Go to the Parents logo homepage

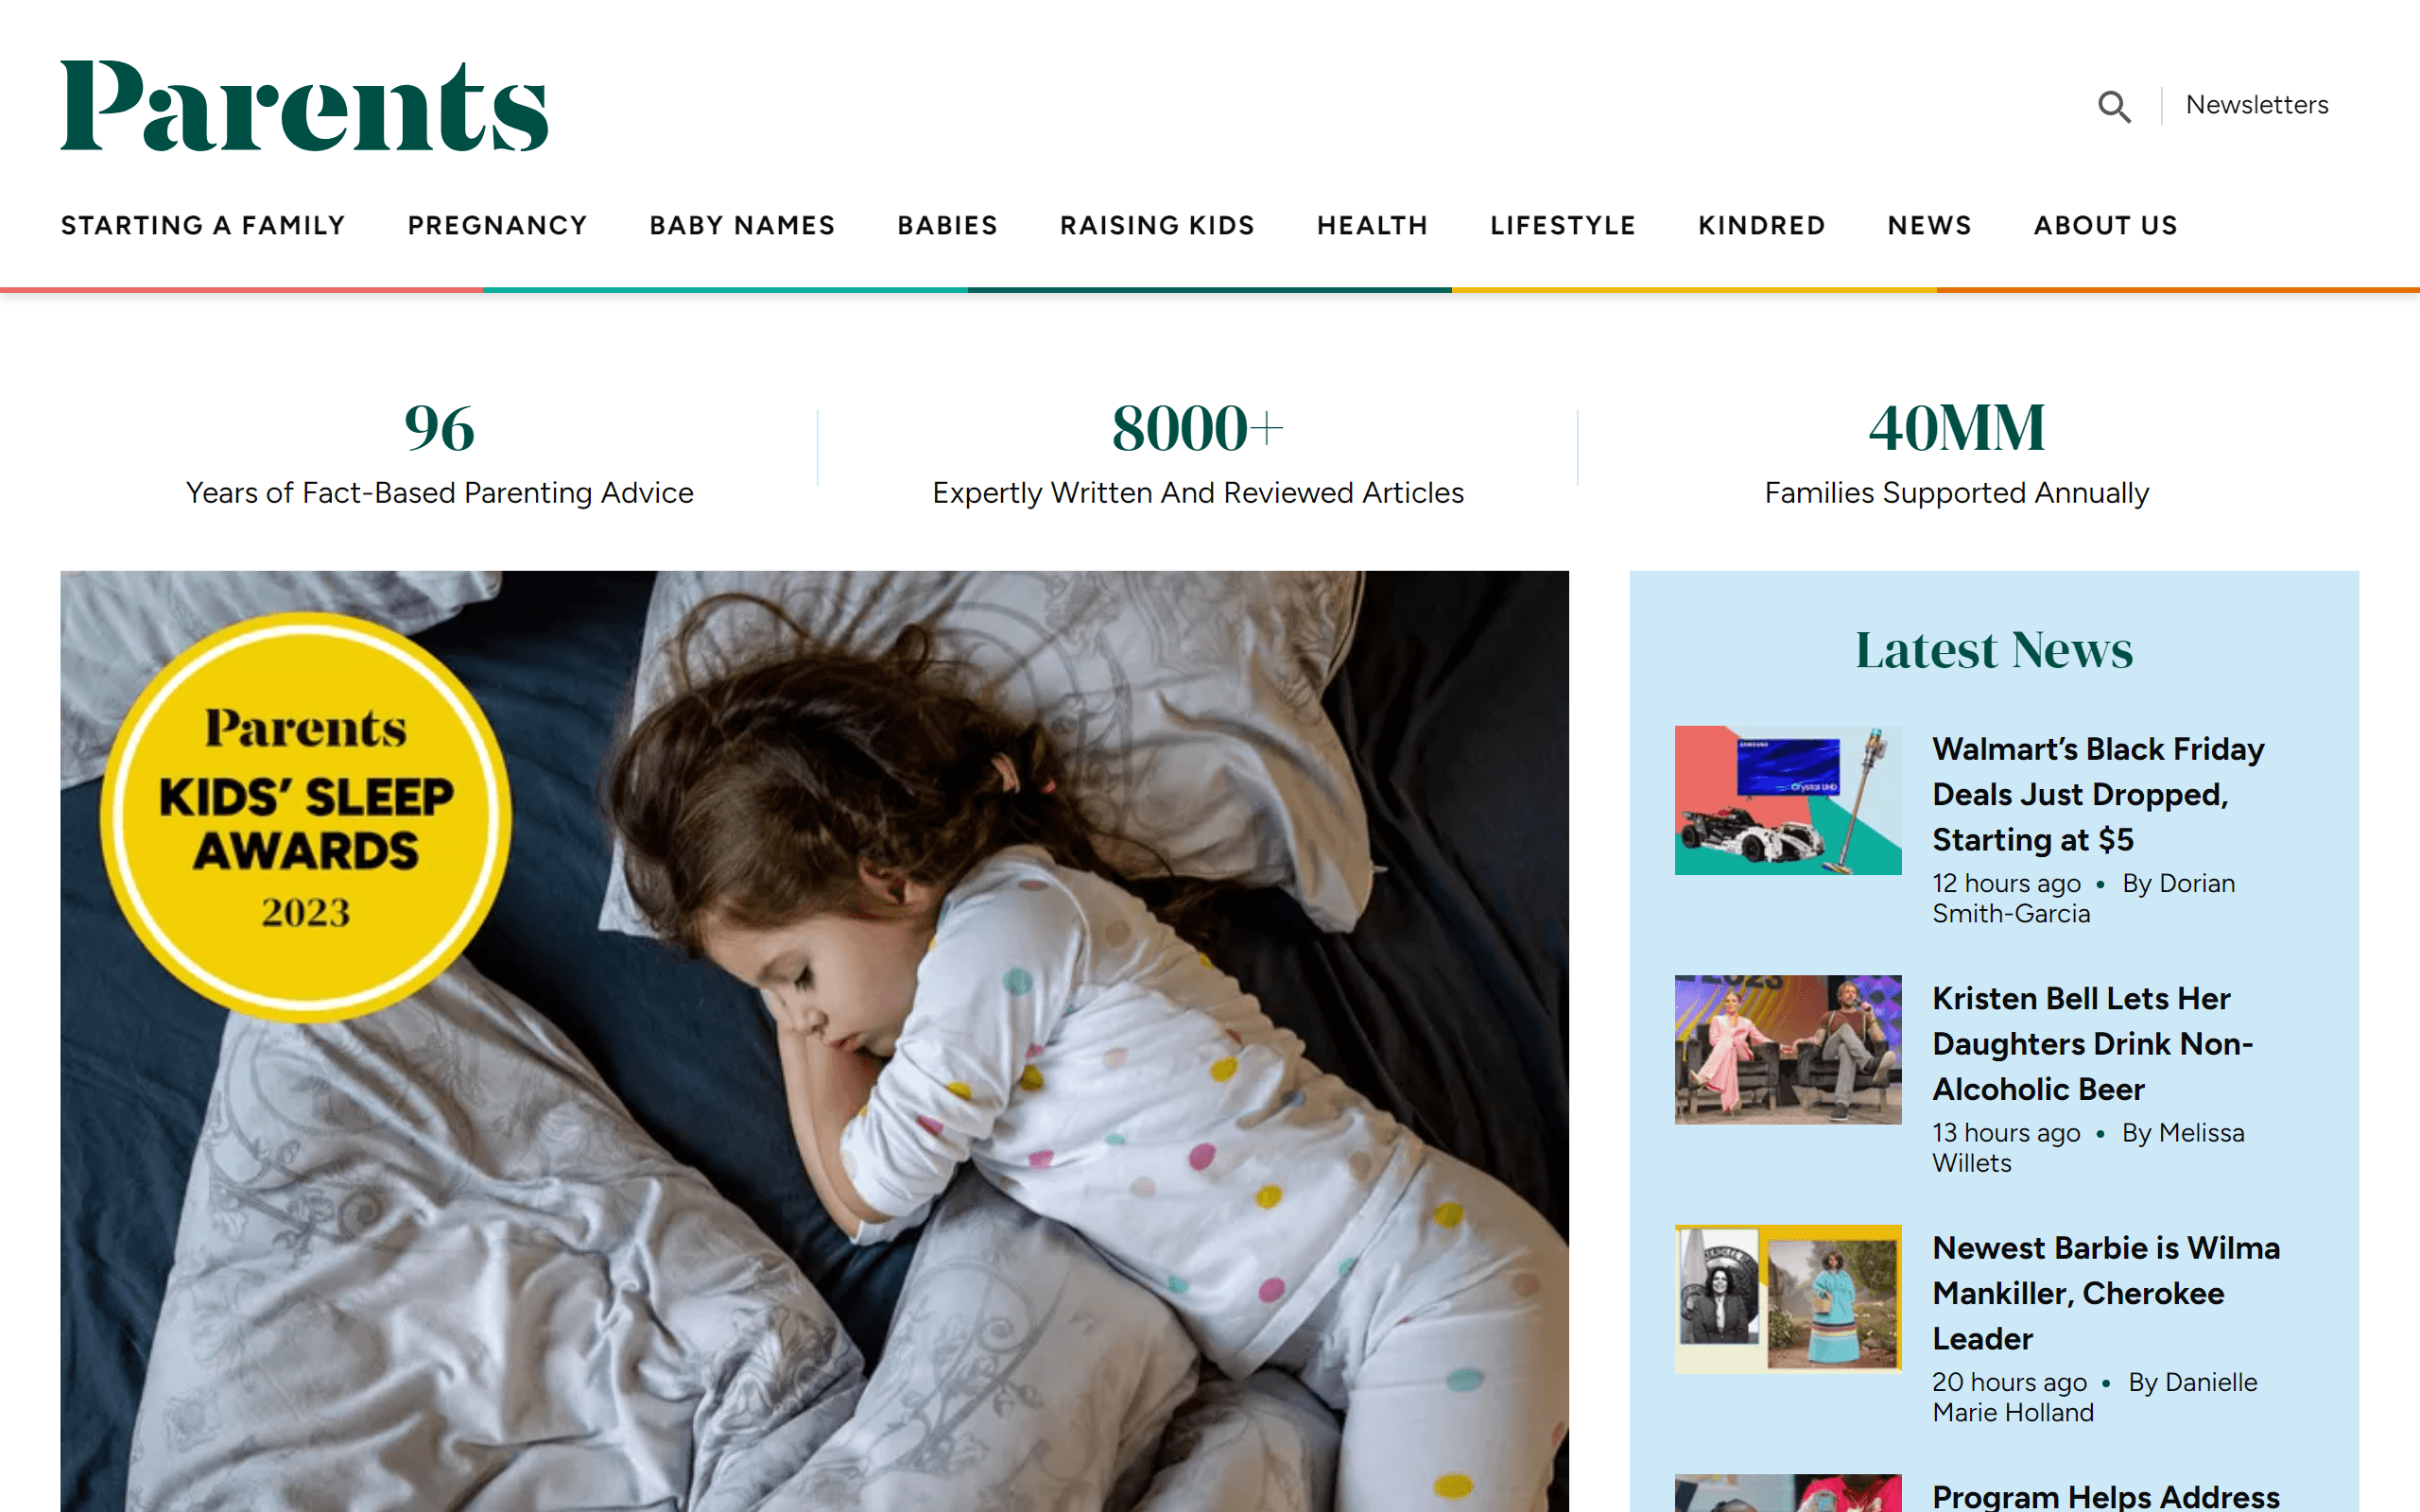point(304,106)
